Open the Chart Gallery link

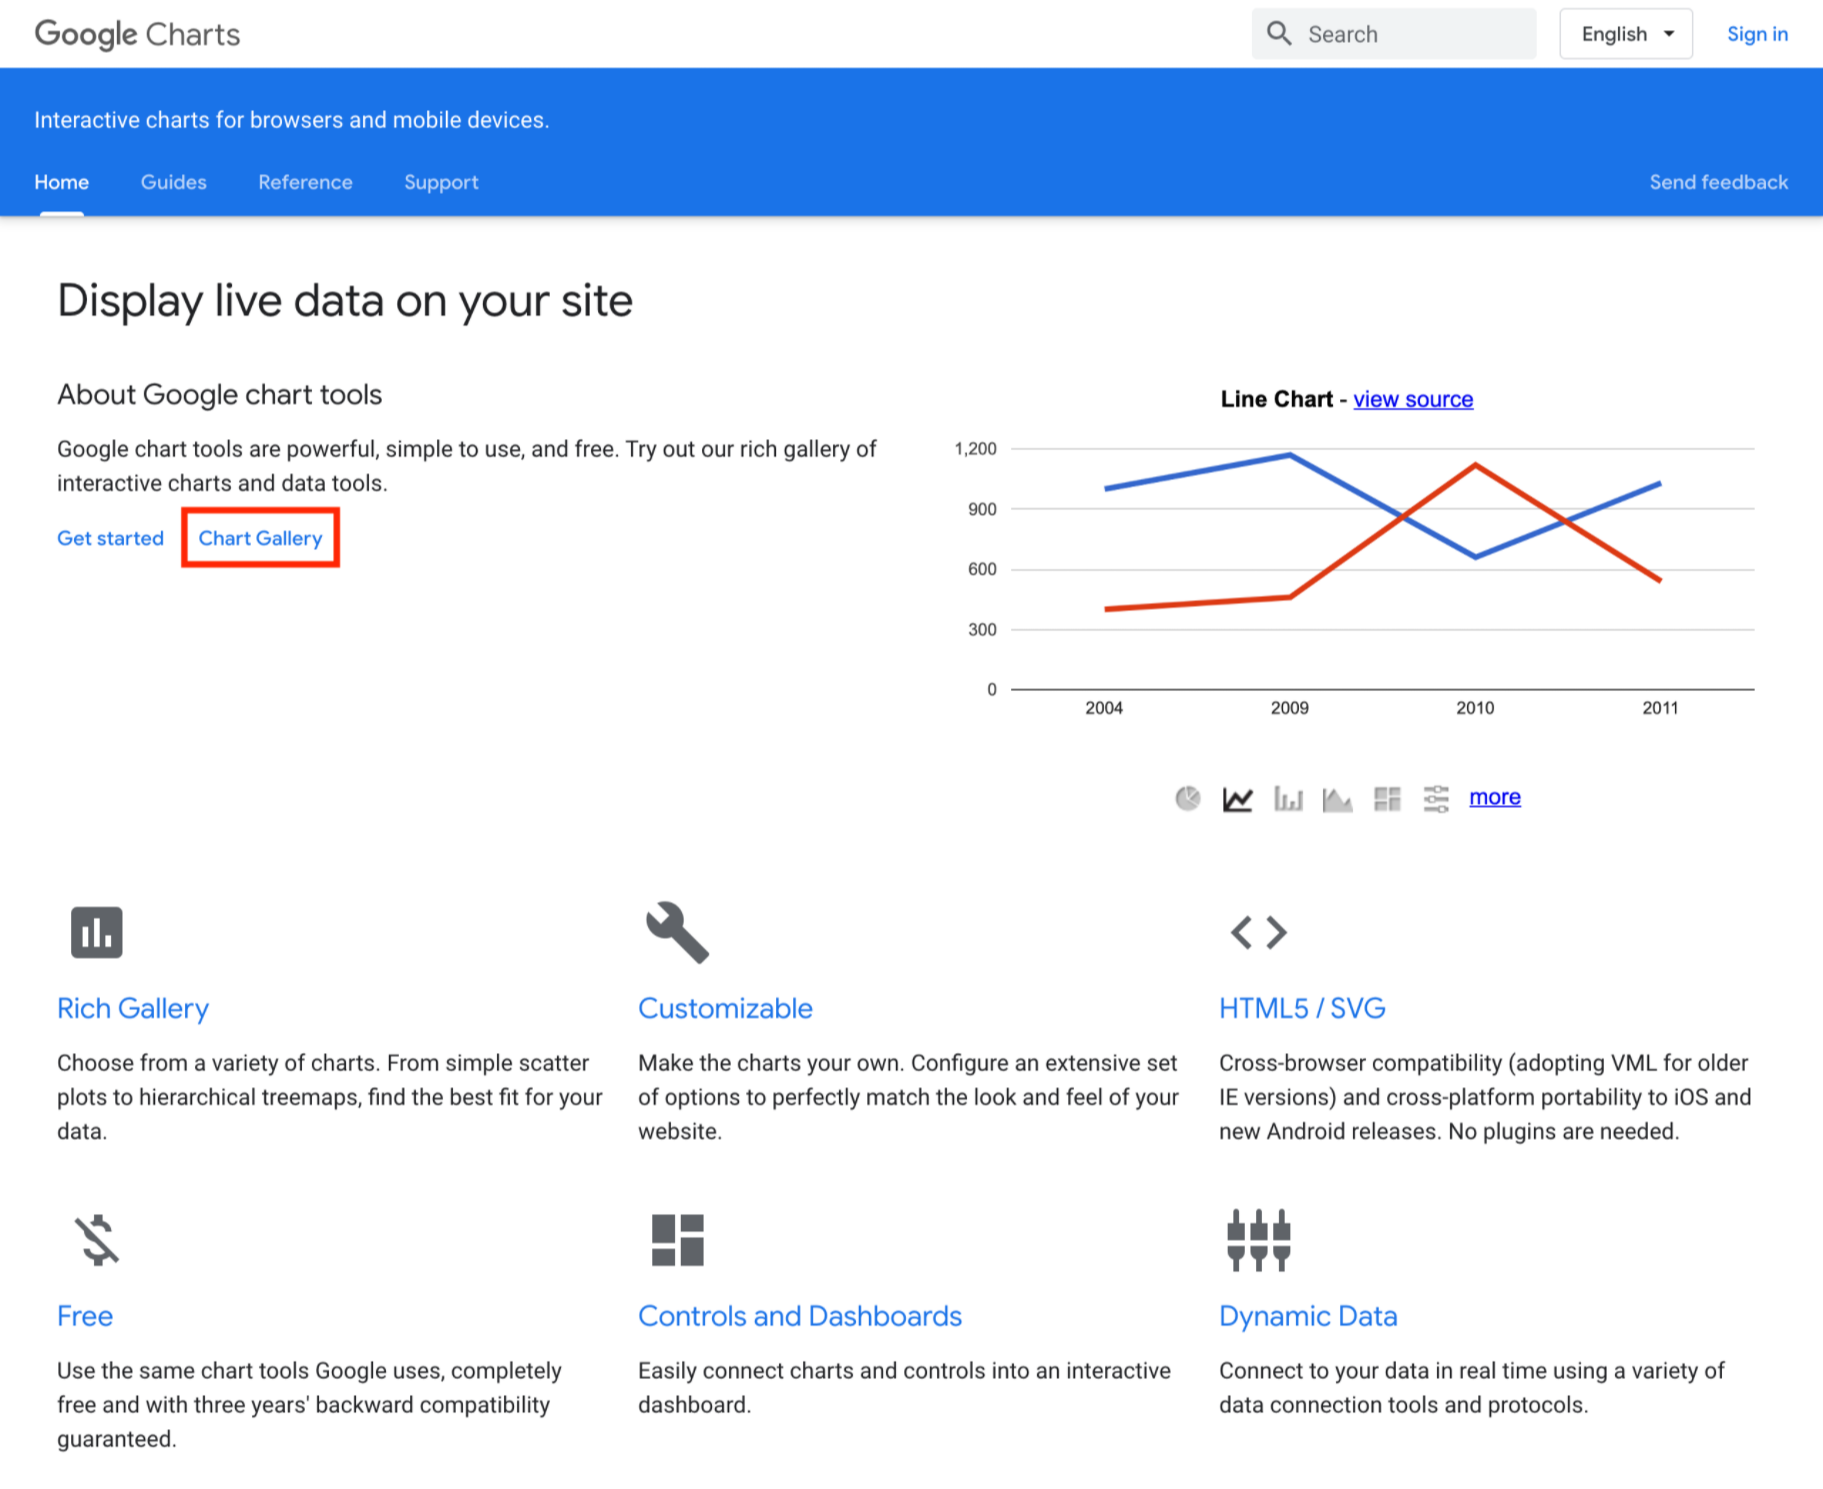[x=260, y=538]
